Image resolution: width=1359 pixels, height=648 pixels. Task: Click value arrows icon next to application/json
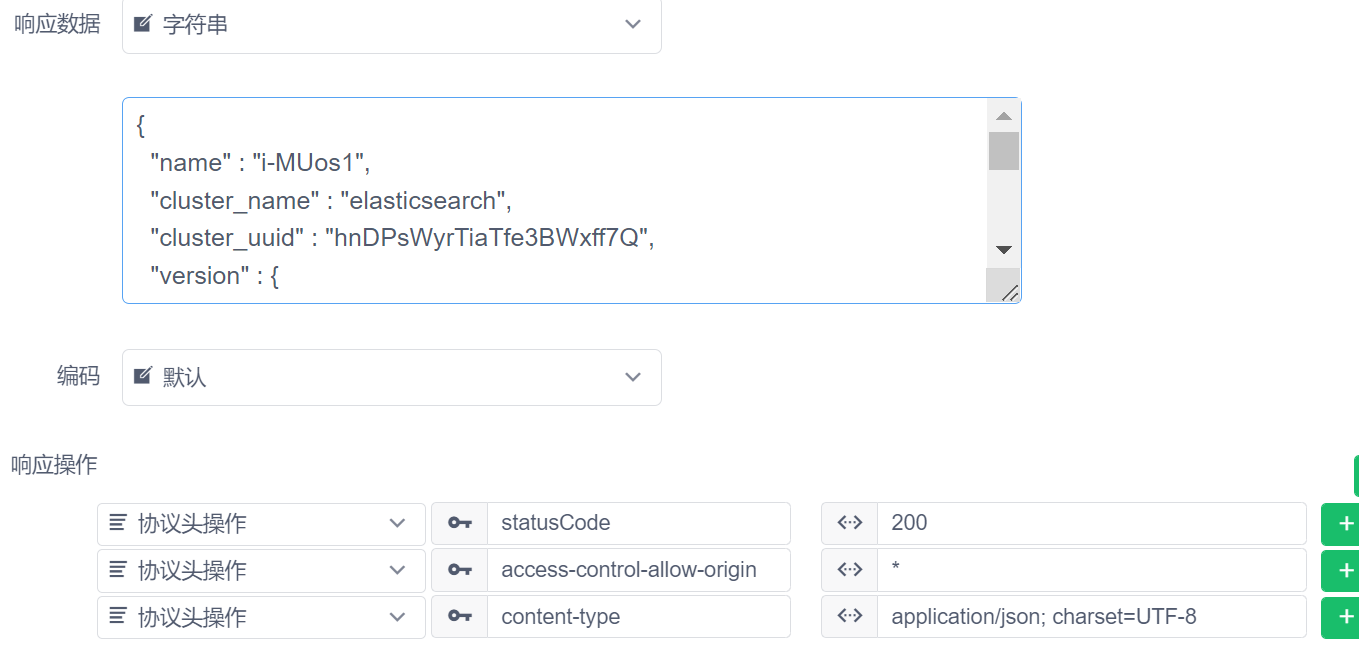click(x=849, y=617)
